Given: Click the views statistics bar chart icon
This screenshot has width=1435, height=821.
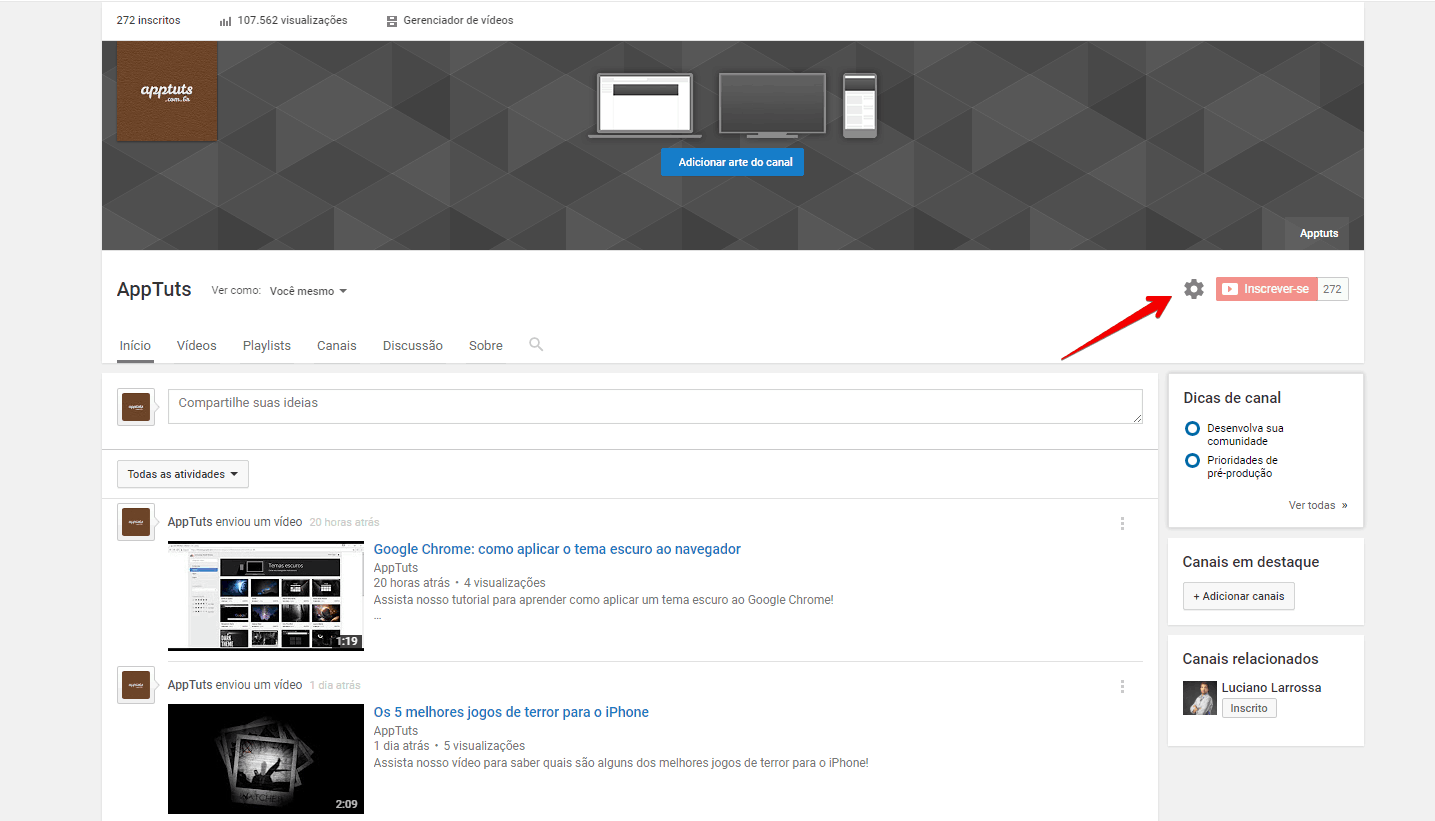Looking at the screenshot, I should 225,20.
